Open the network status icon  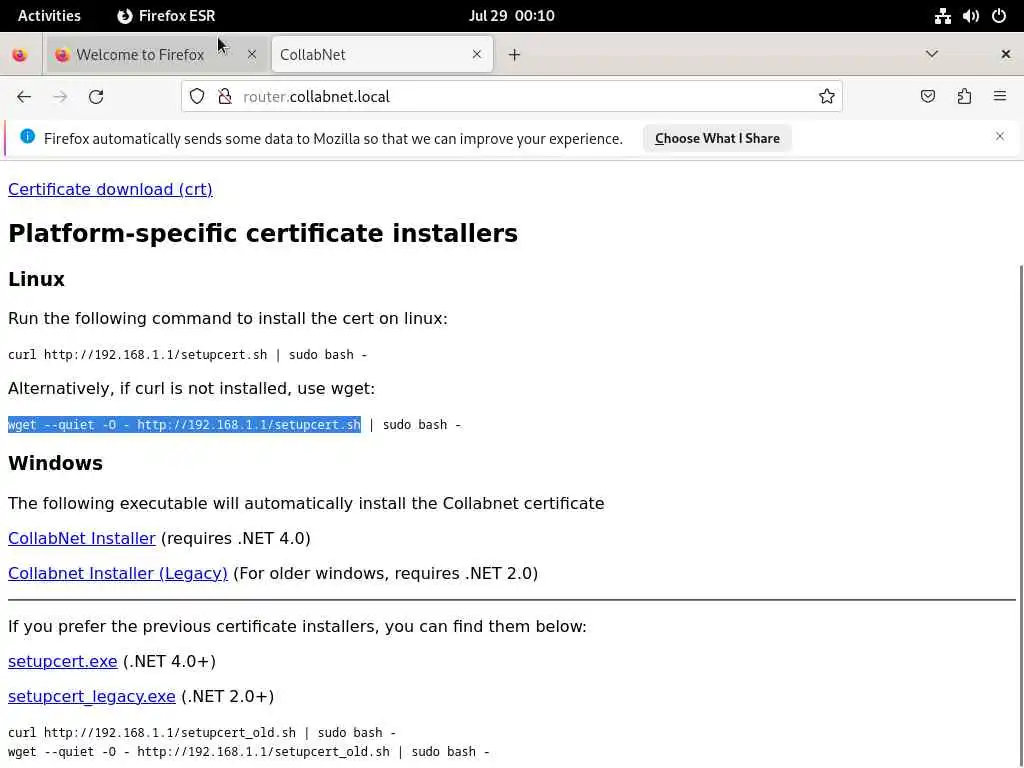[x=942, y=16]
